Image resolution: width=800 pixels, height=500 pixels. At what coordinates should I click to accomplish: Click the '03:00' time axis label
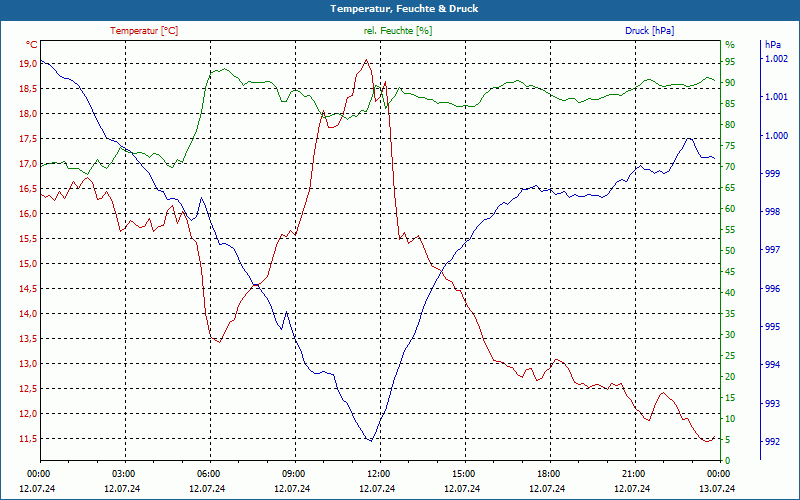(122, 473)
